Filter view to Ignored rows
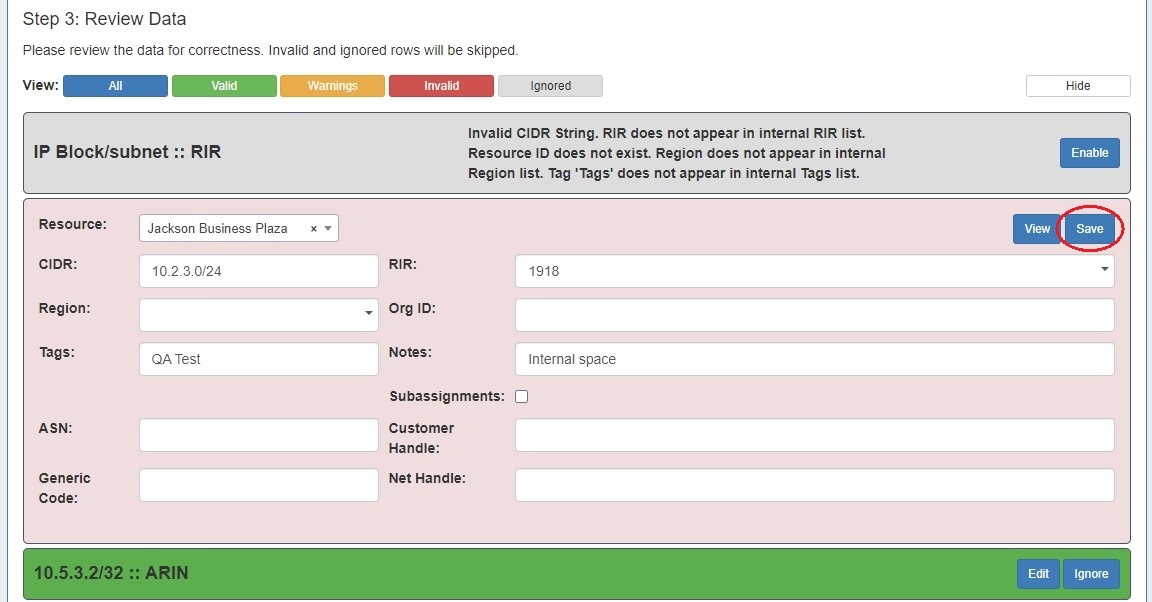Image resolution: width=1152 pixels, height=602 pixels. [550, 86]
